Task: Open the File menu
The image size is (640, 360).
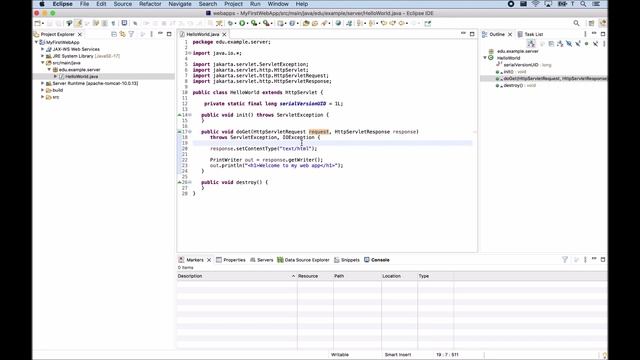Action: [x=84, y=4]
